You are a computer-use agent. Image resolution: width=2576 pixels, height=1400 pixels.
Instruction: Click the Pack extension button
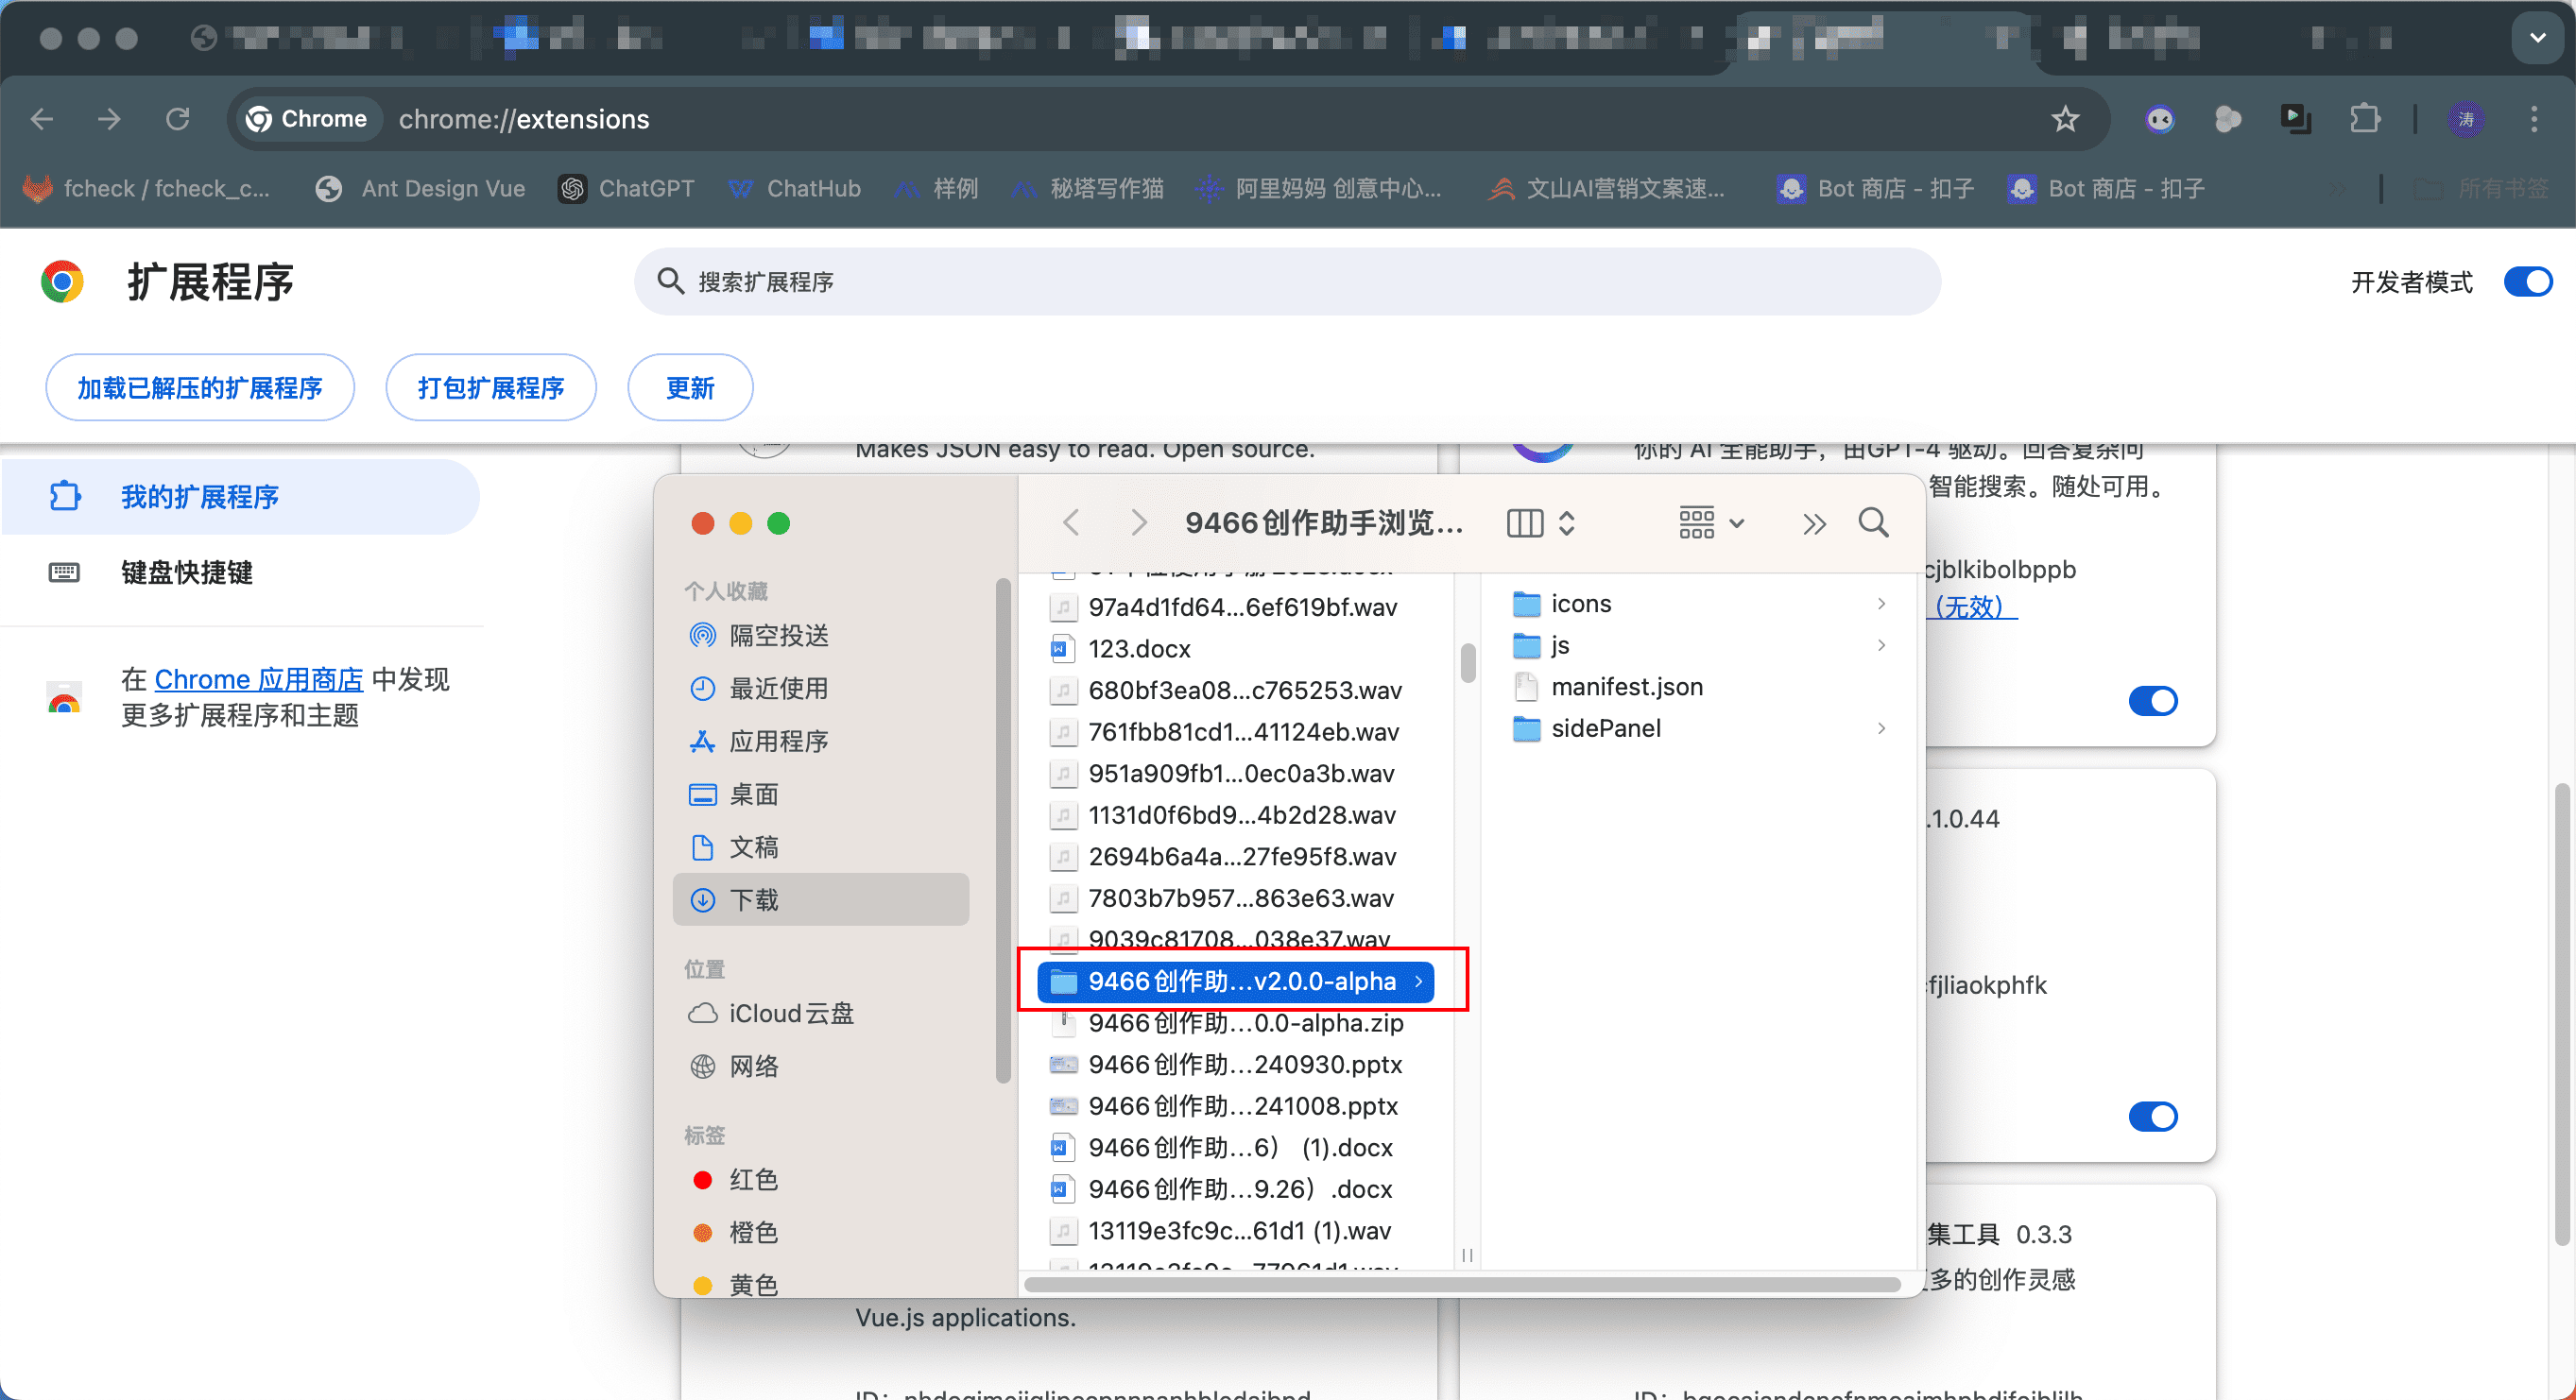pyautogui.click(x=491, y=387)
